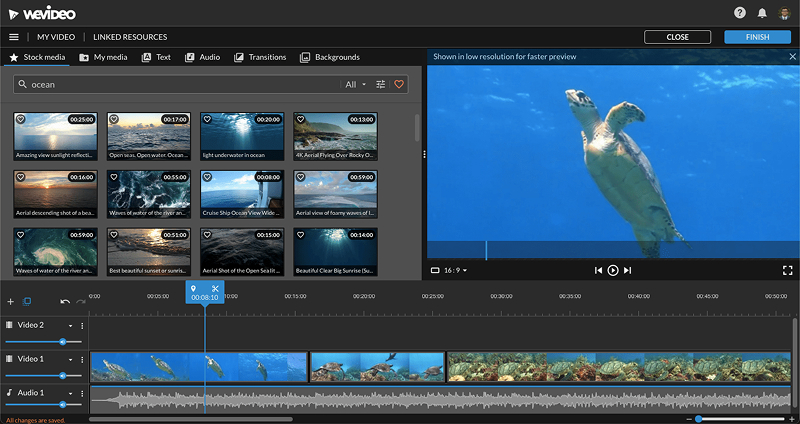Expand the Video 1 track dropdown arrow
Screen dimensions: 800x424
click(70, 358)
